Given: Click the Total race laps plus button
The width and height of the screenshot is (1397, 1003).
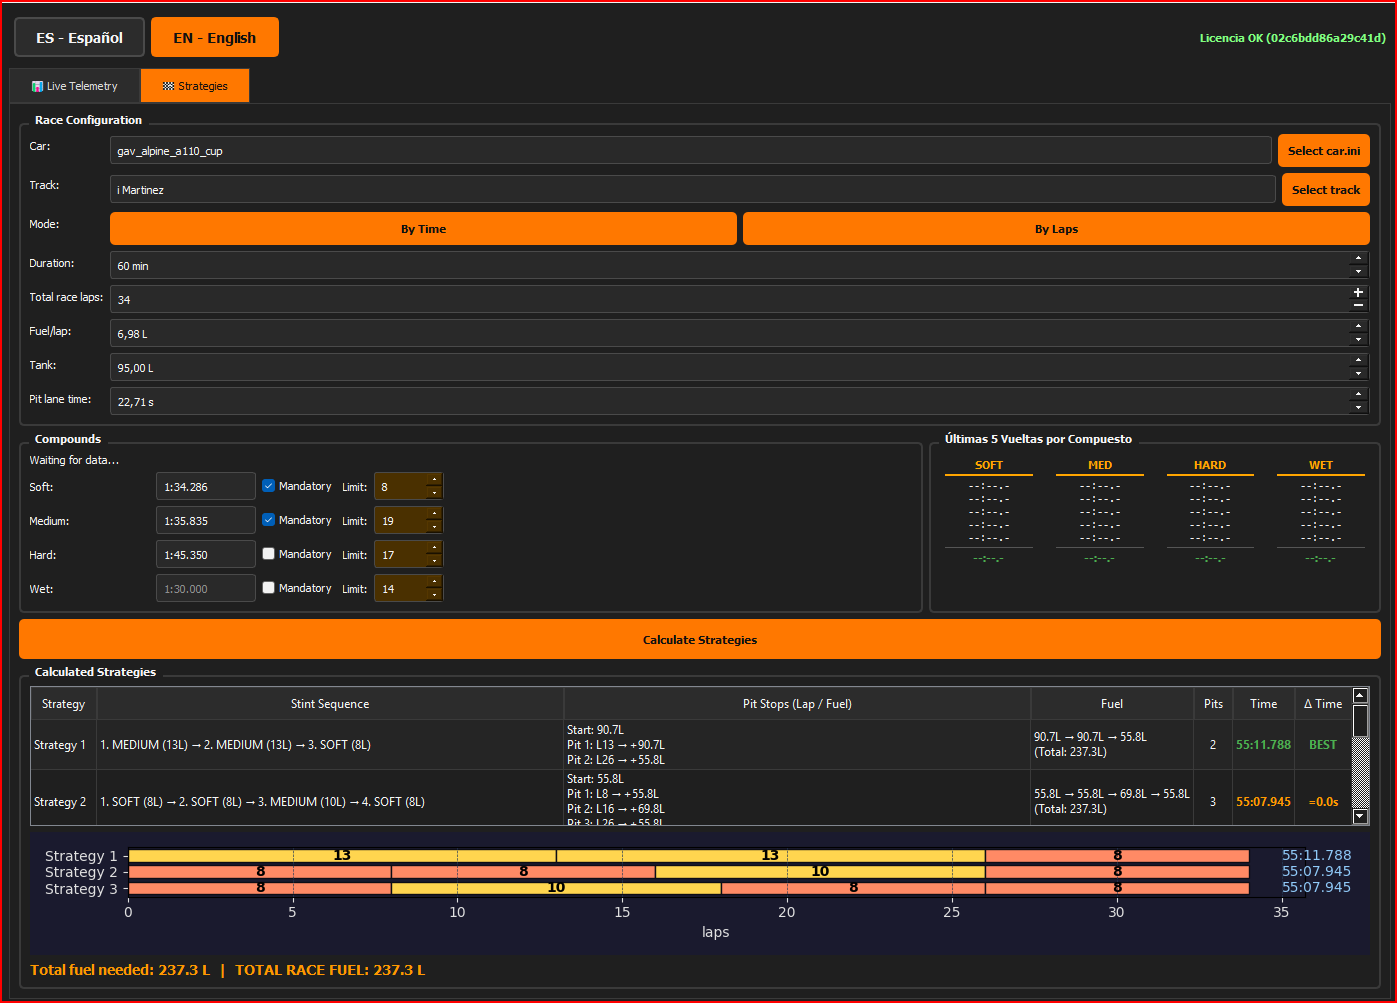Looking at the screenshot, I should [1358, 293].
